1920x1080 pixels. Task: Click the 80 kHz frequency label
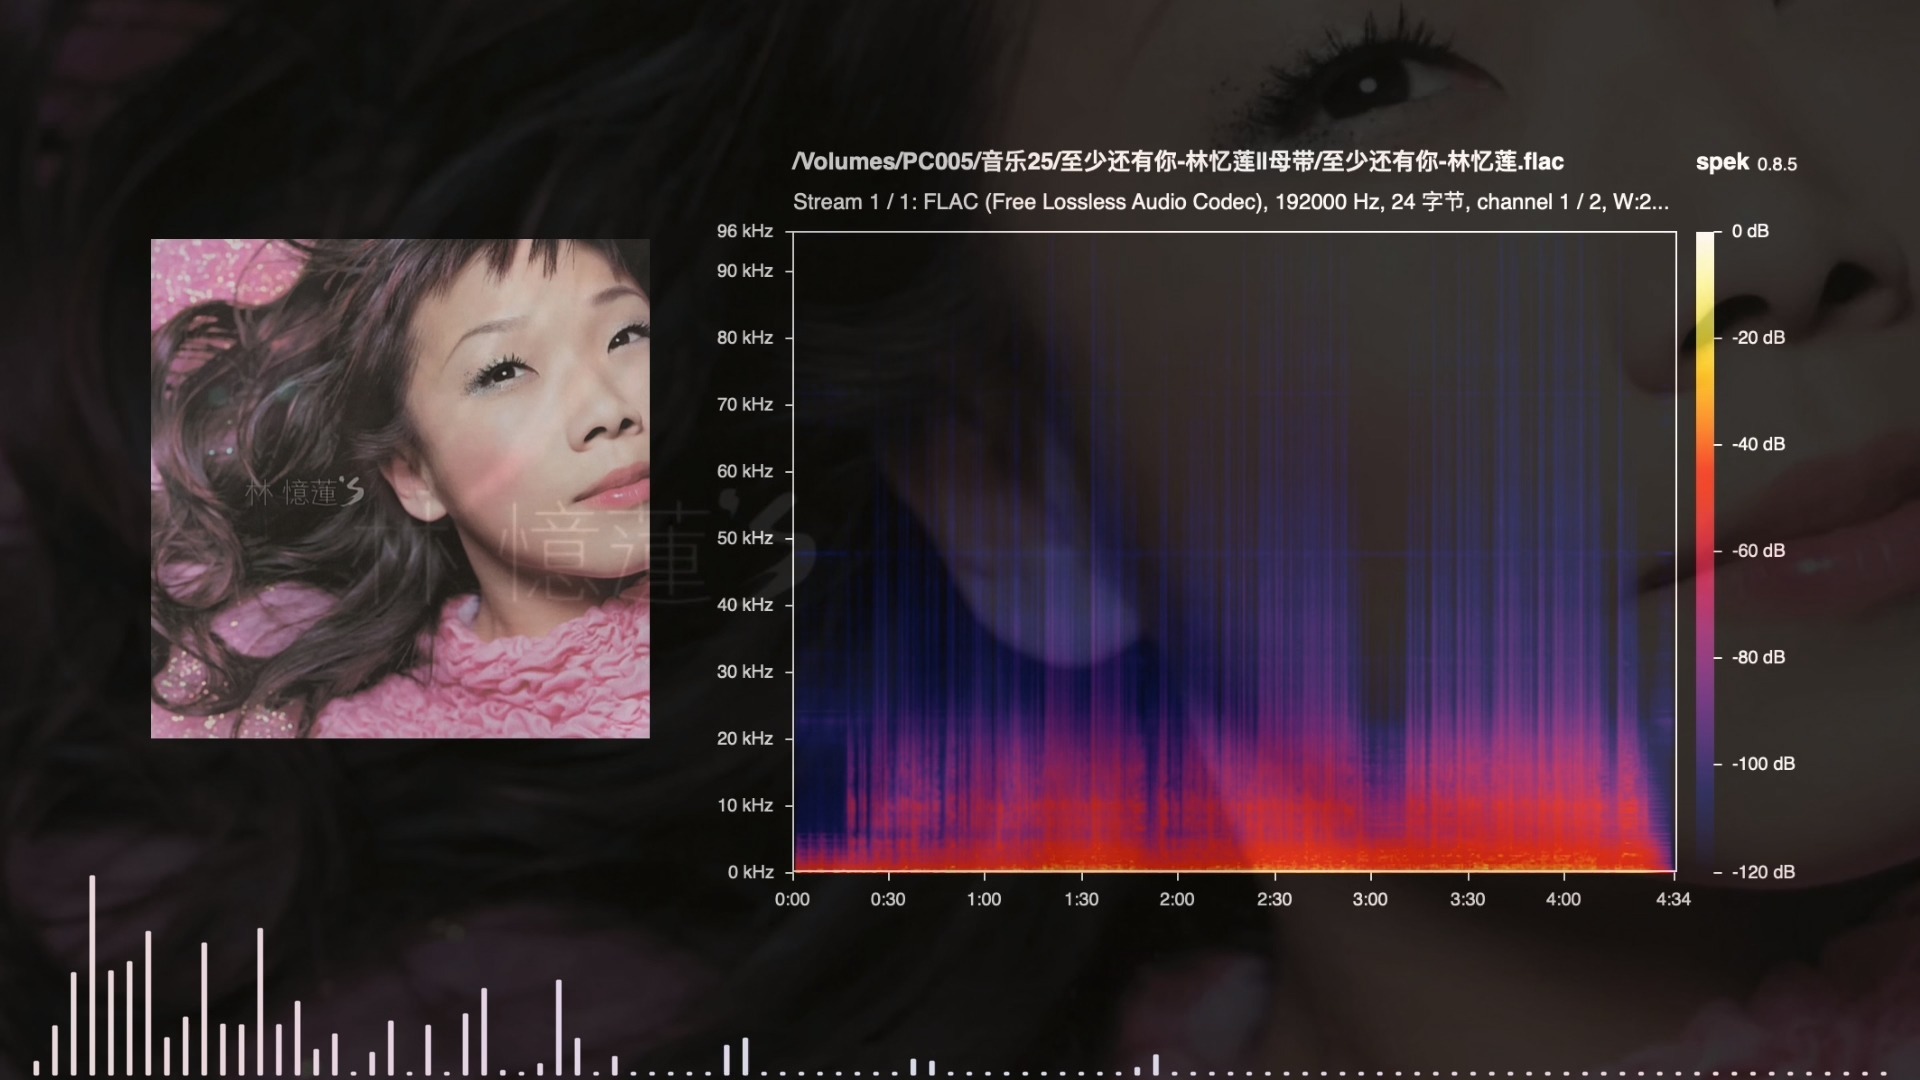pyautogui.click(x=745, y=338)
